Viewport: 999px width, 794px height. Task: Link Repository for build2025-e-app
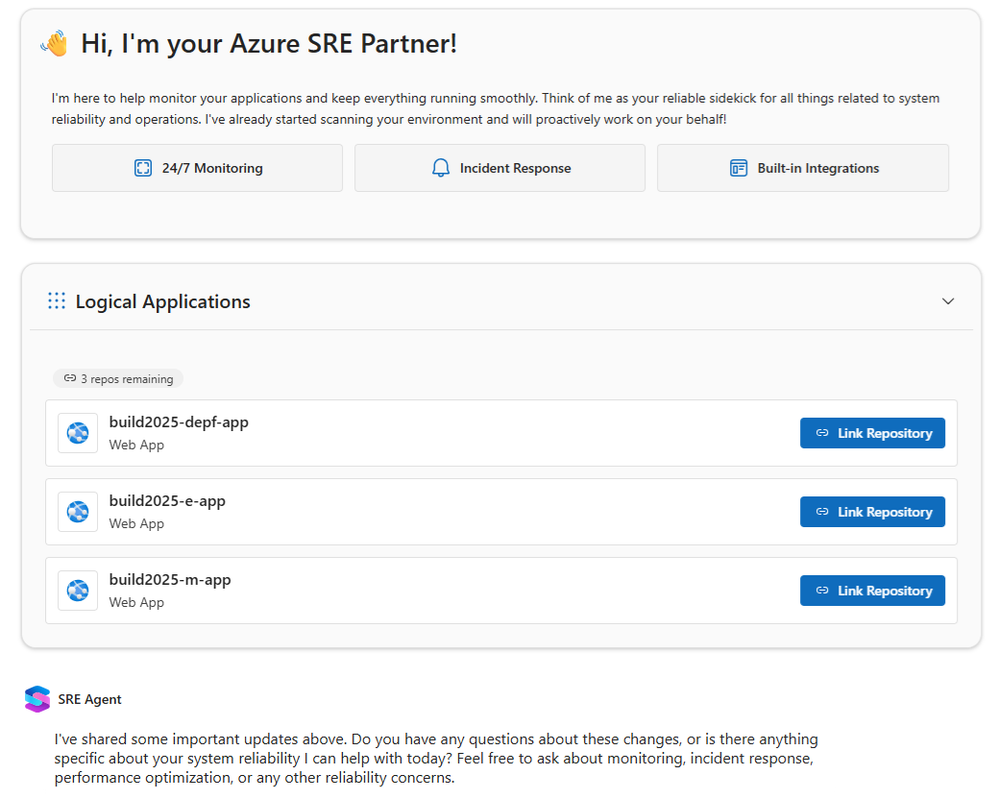pos(872,512)
